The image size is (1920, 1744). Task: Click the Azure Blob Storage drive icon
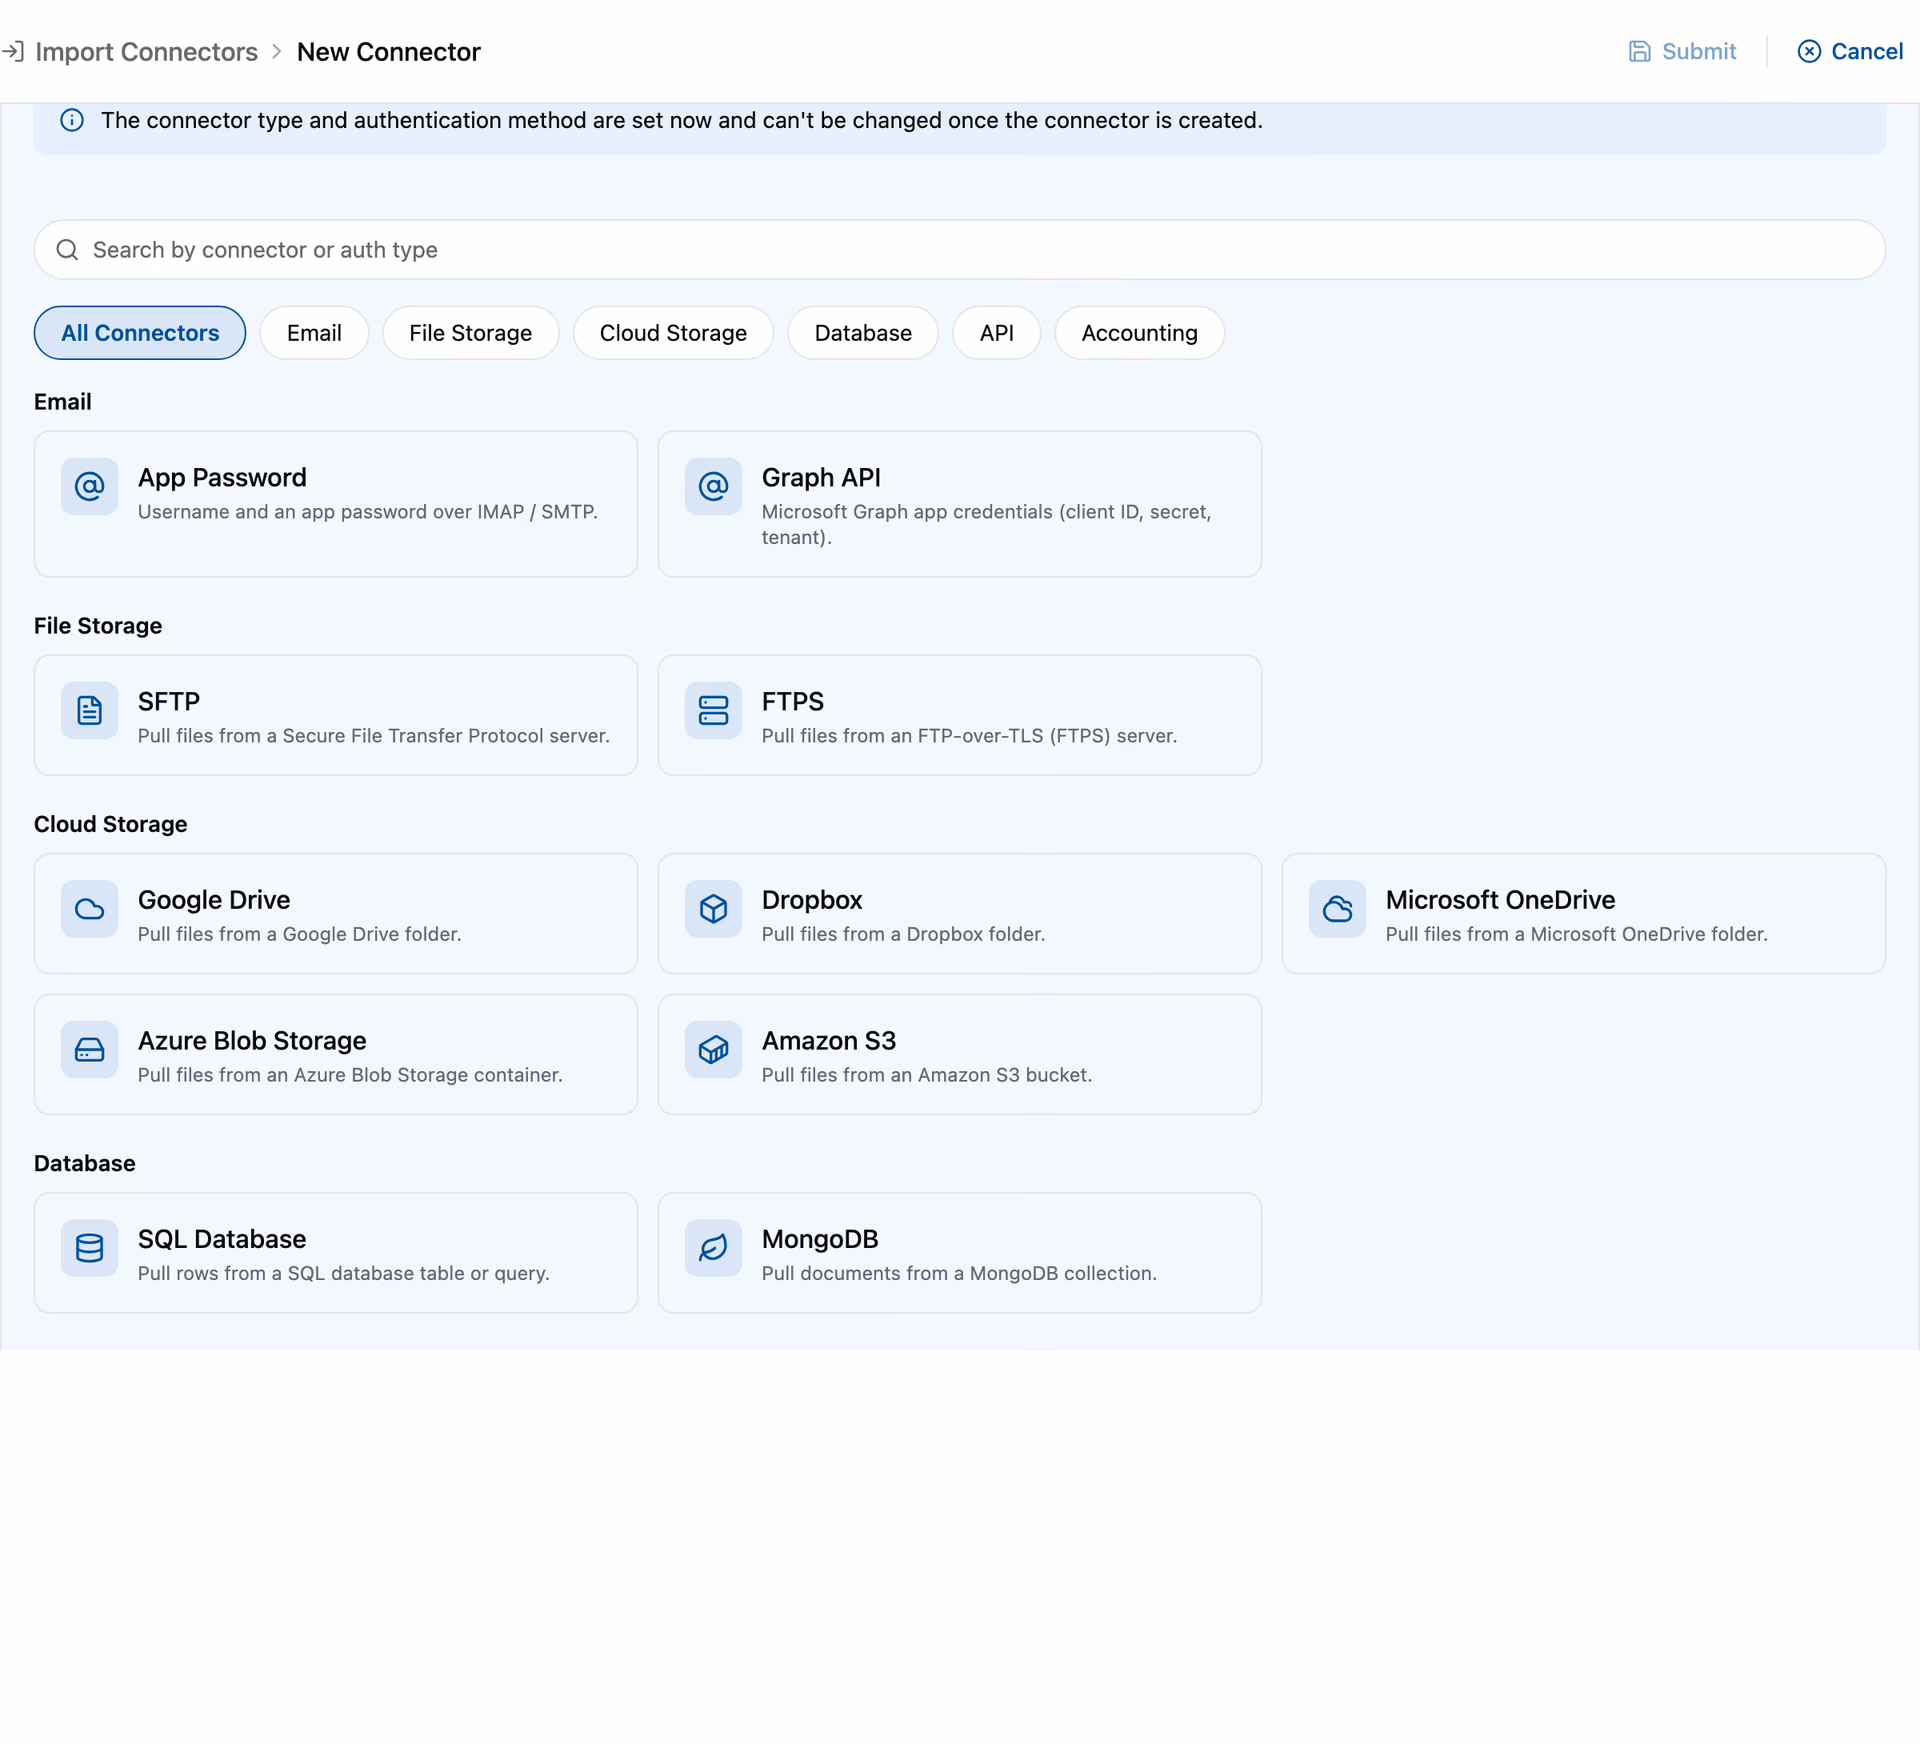click(x=89, y=1050)
